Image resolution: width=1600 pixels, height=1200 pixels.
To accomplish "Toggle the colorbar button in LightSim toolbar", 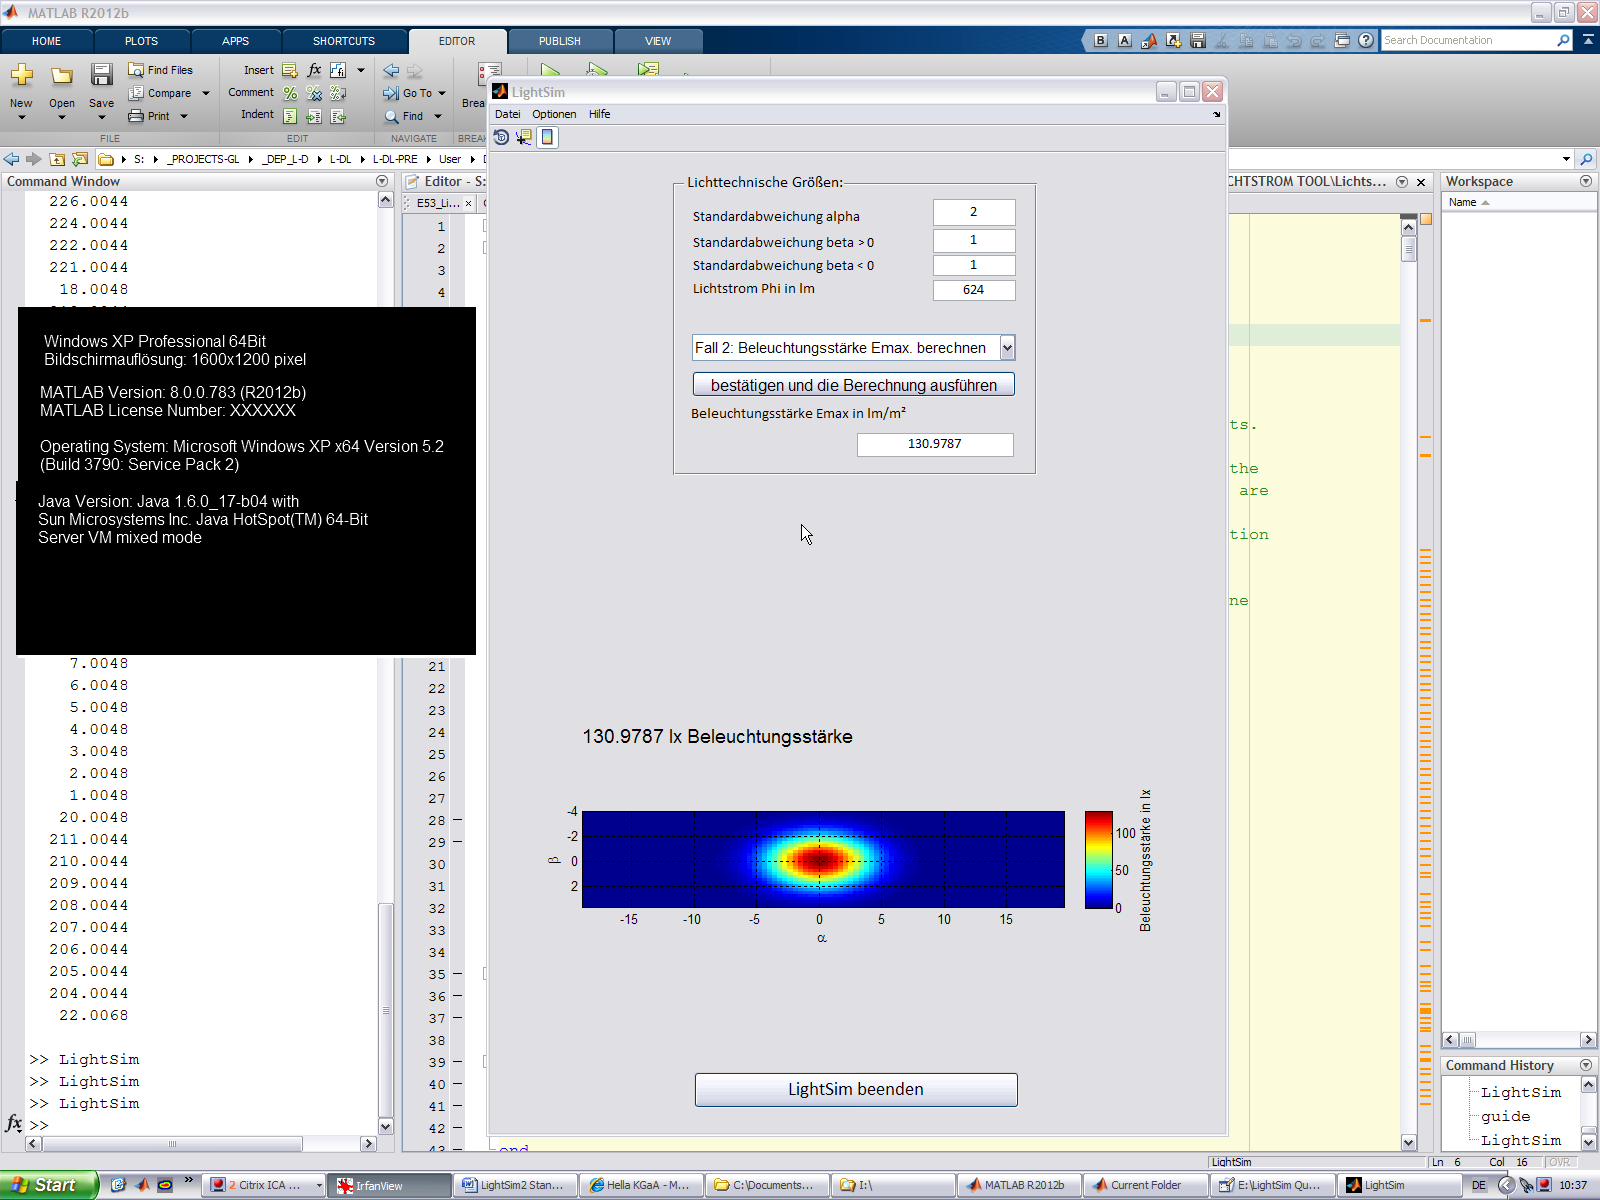I will click(x=547, y=137).
